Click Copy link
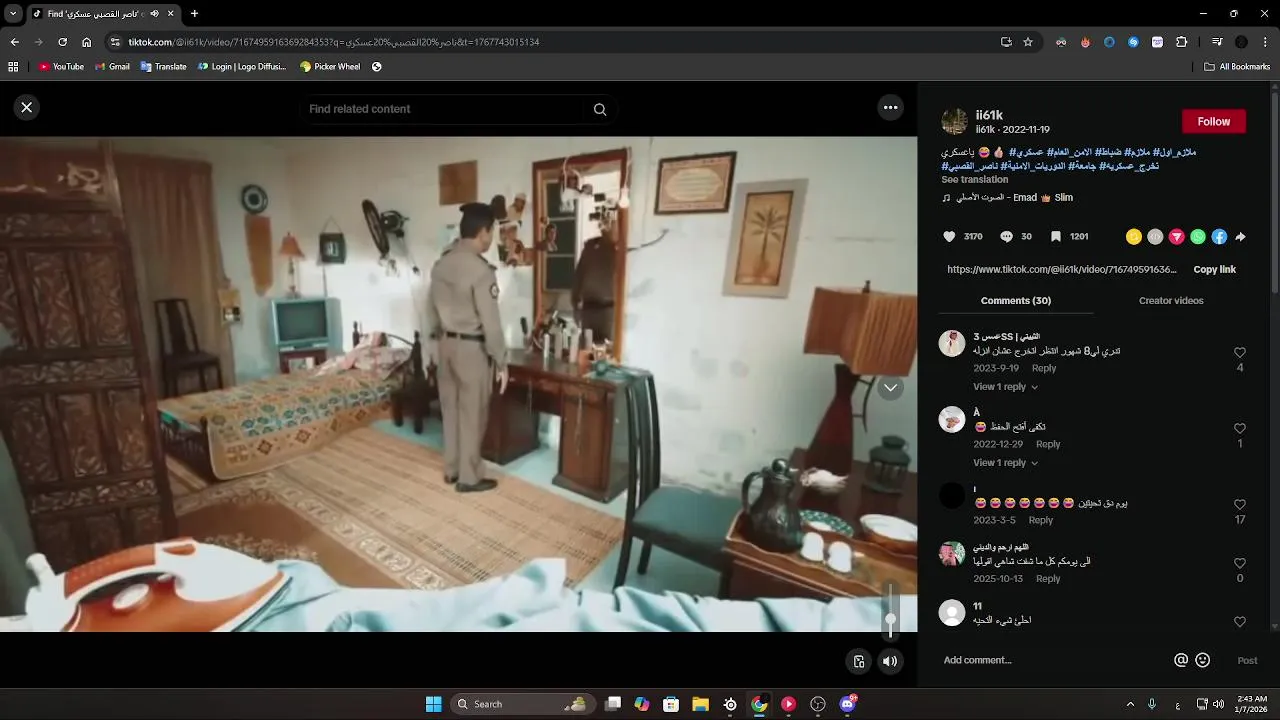This screenshot has width=1280, height=720. pos(1214,270)
